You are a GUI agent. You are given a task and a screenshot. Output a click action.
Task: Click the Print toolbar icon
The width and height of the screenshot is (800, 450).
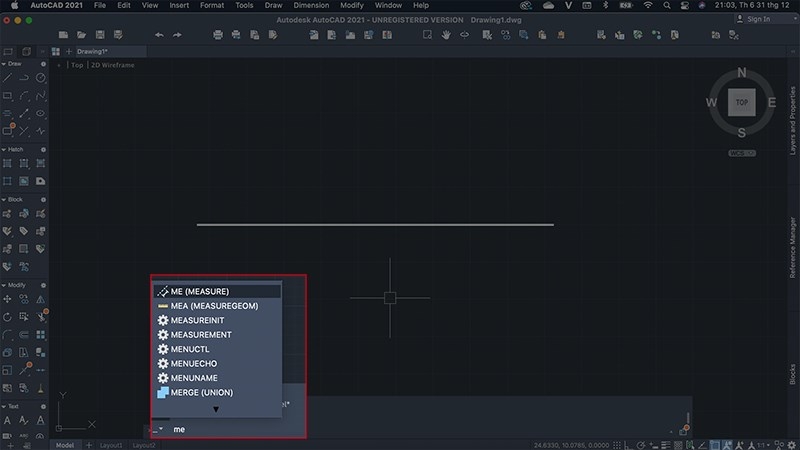click(x=218, y=35)
